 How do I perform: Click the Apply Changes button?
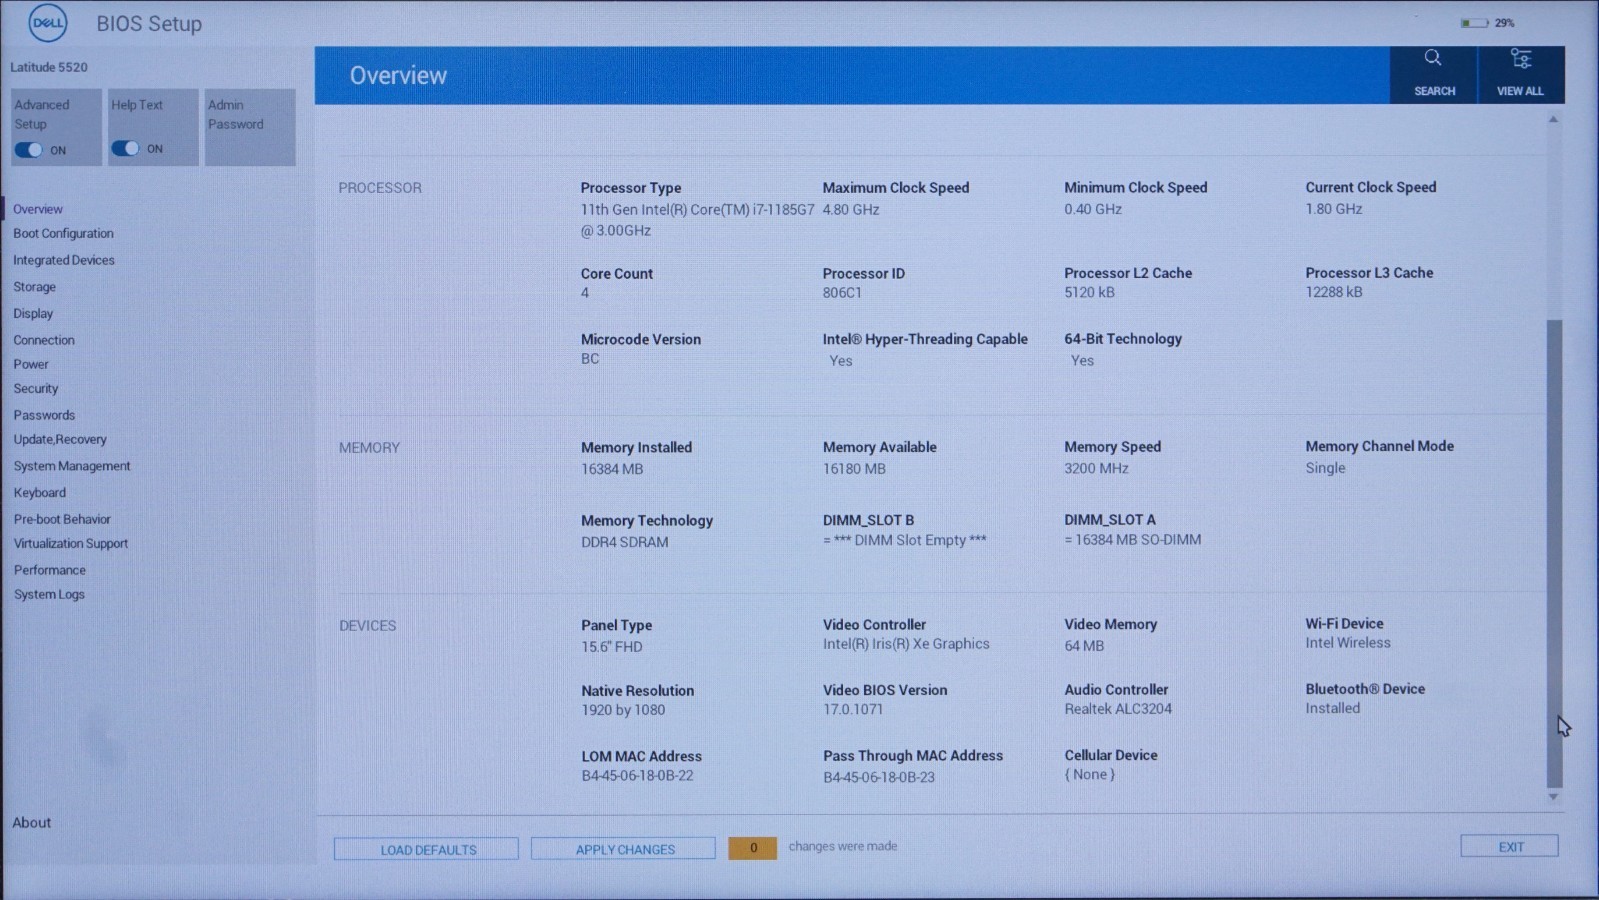pos(624,849)
